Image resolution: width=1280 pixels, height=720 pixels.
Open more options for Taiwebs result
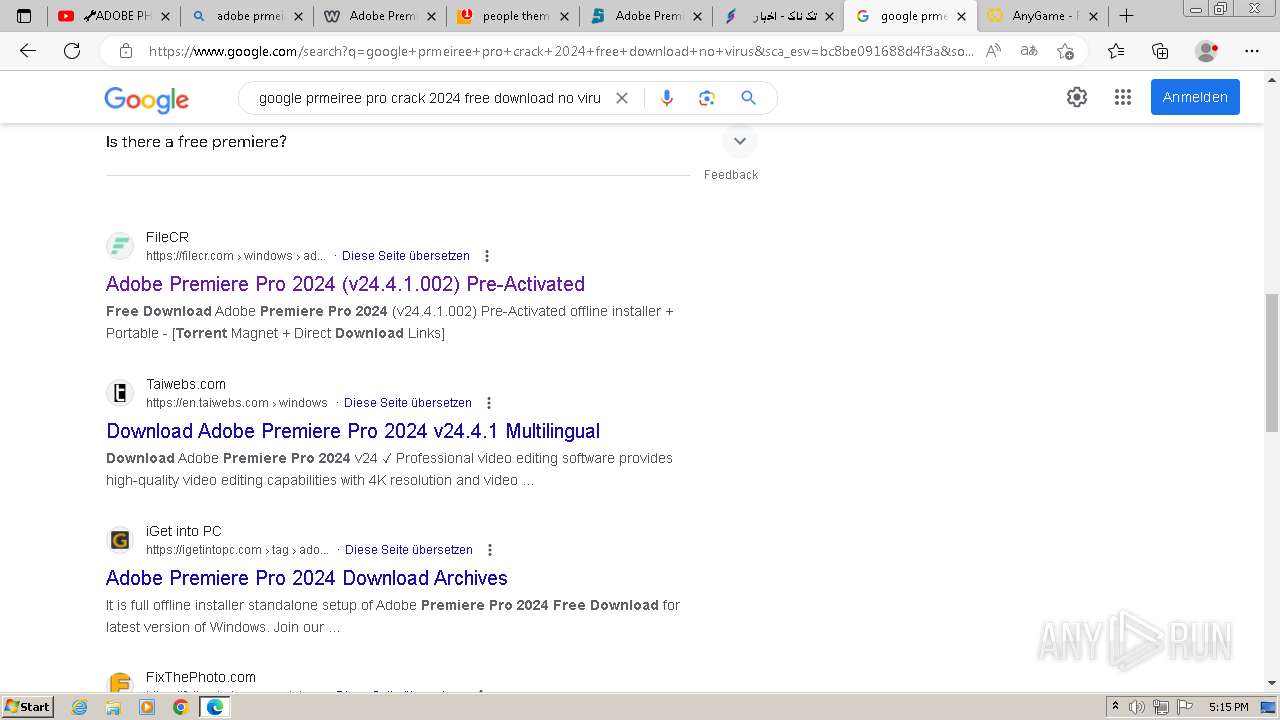pyautogui.click(x=489, y=403)
